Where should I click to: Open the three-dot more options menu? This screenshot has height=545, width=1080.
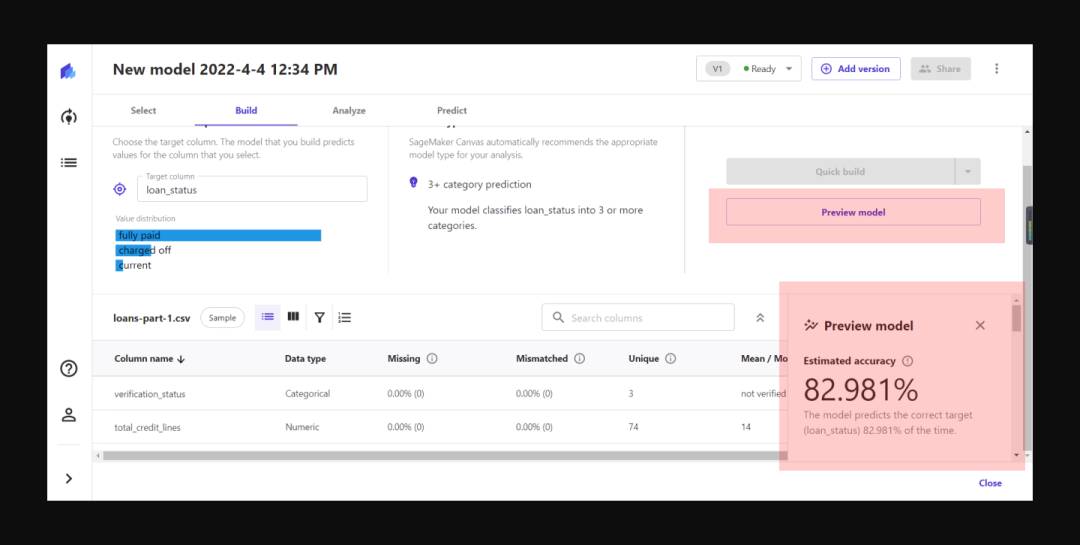pyautogui.click(x=996, y=69)
